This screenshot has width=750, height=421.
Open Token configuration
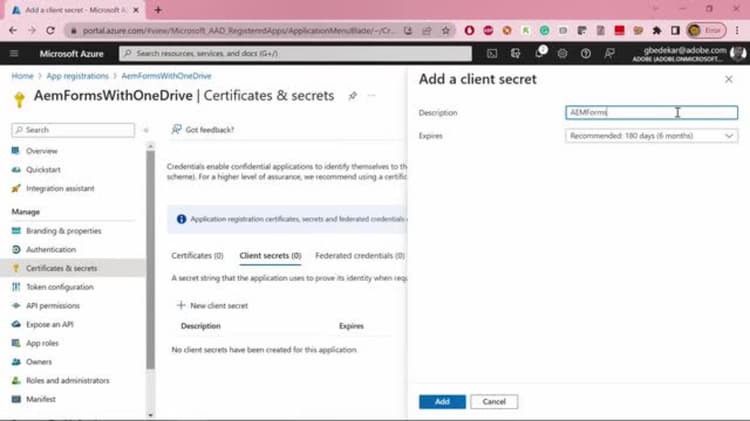coord(60,287)
